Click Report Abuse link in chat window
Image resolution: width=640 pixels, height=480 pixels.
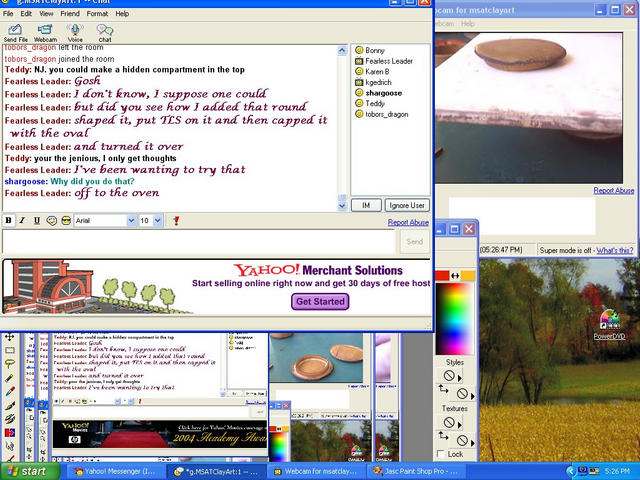click(408, 222)
